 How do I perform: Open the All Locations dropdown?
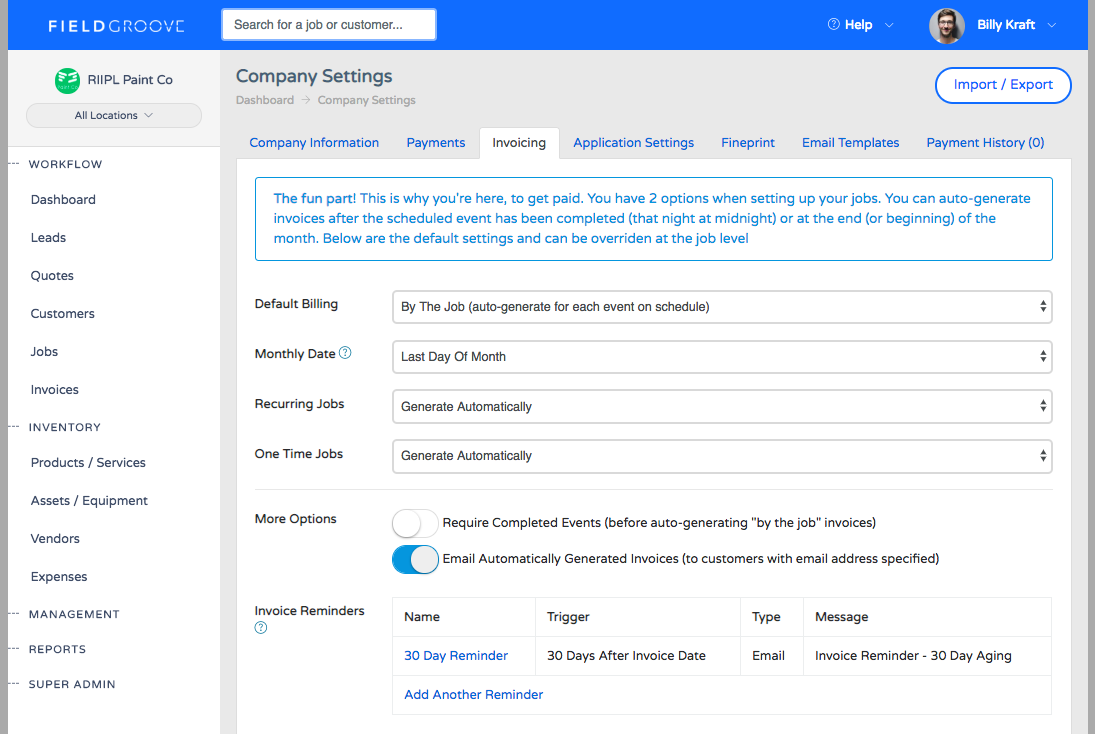pyautogui.click(x=114, y=115)
